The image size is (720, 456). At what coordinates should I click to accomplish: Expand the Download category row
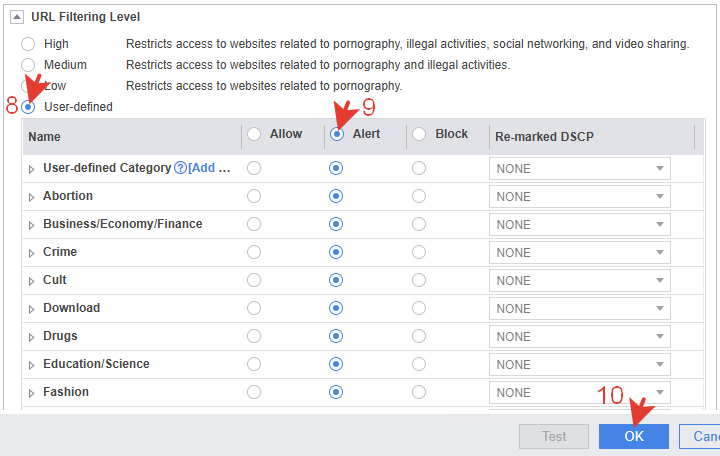click(32, 309)
